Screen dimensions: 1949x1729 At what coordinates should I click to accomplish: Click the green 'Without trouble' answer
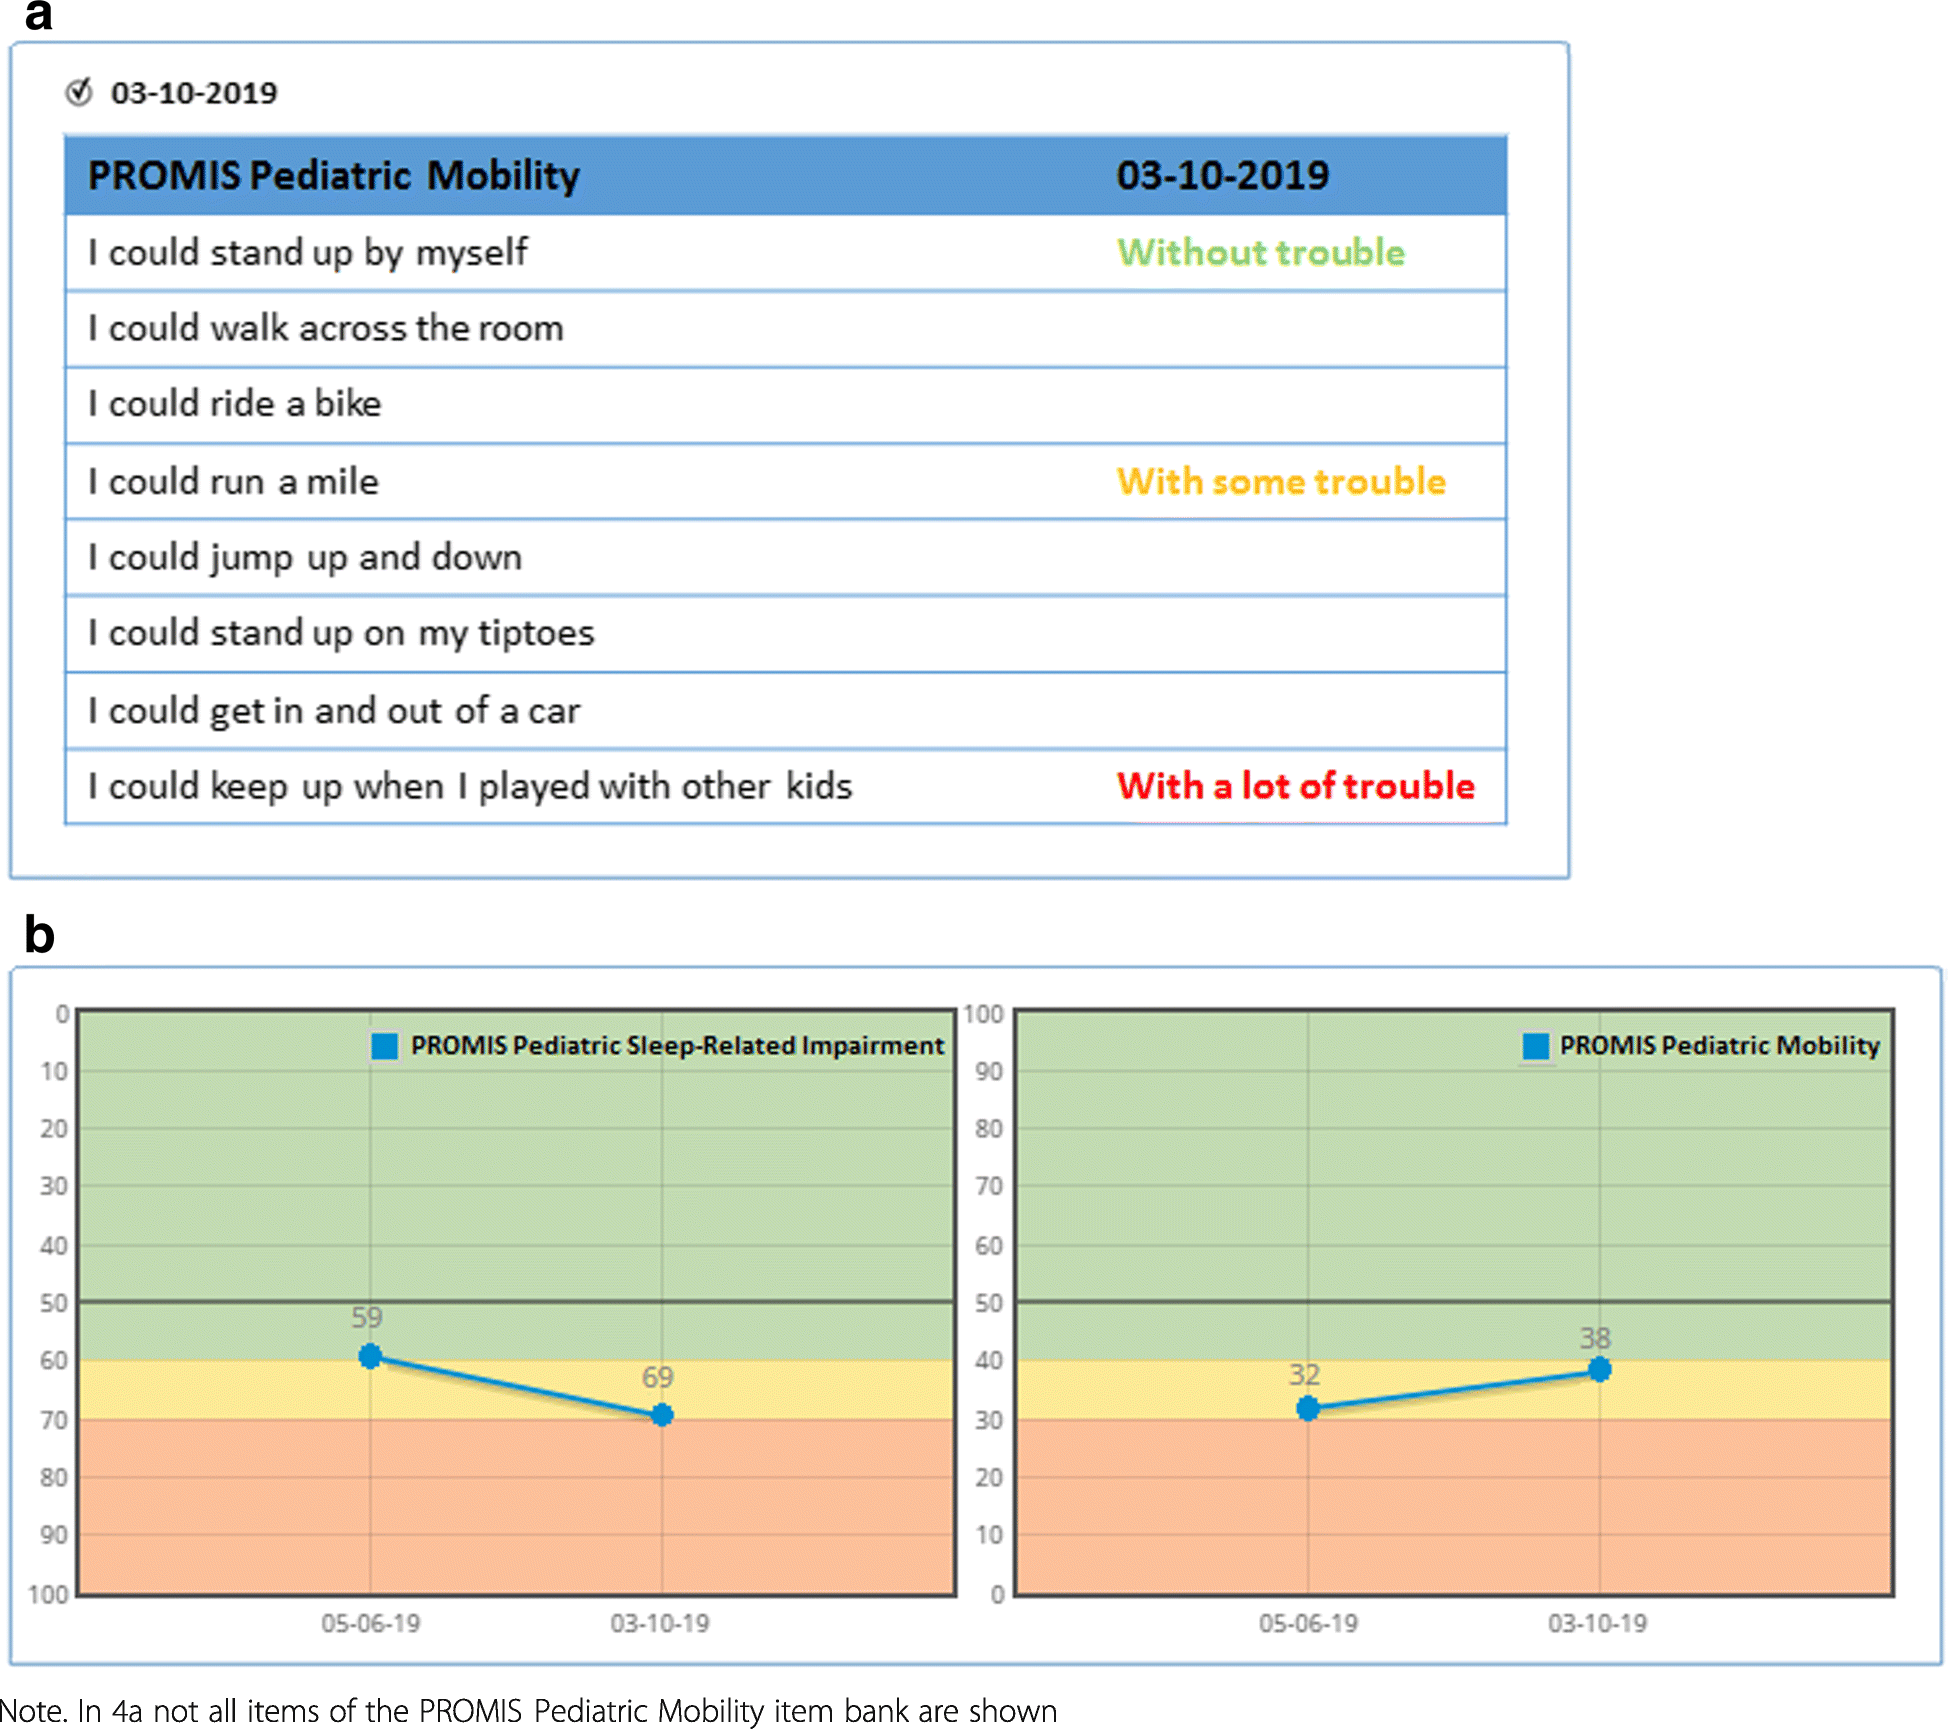(1260, 252)
